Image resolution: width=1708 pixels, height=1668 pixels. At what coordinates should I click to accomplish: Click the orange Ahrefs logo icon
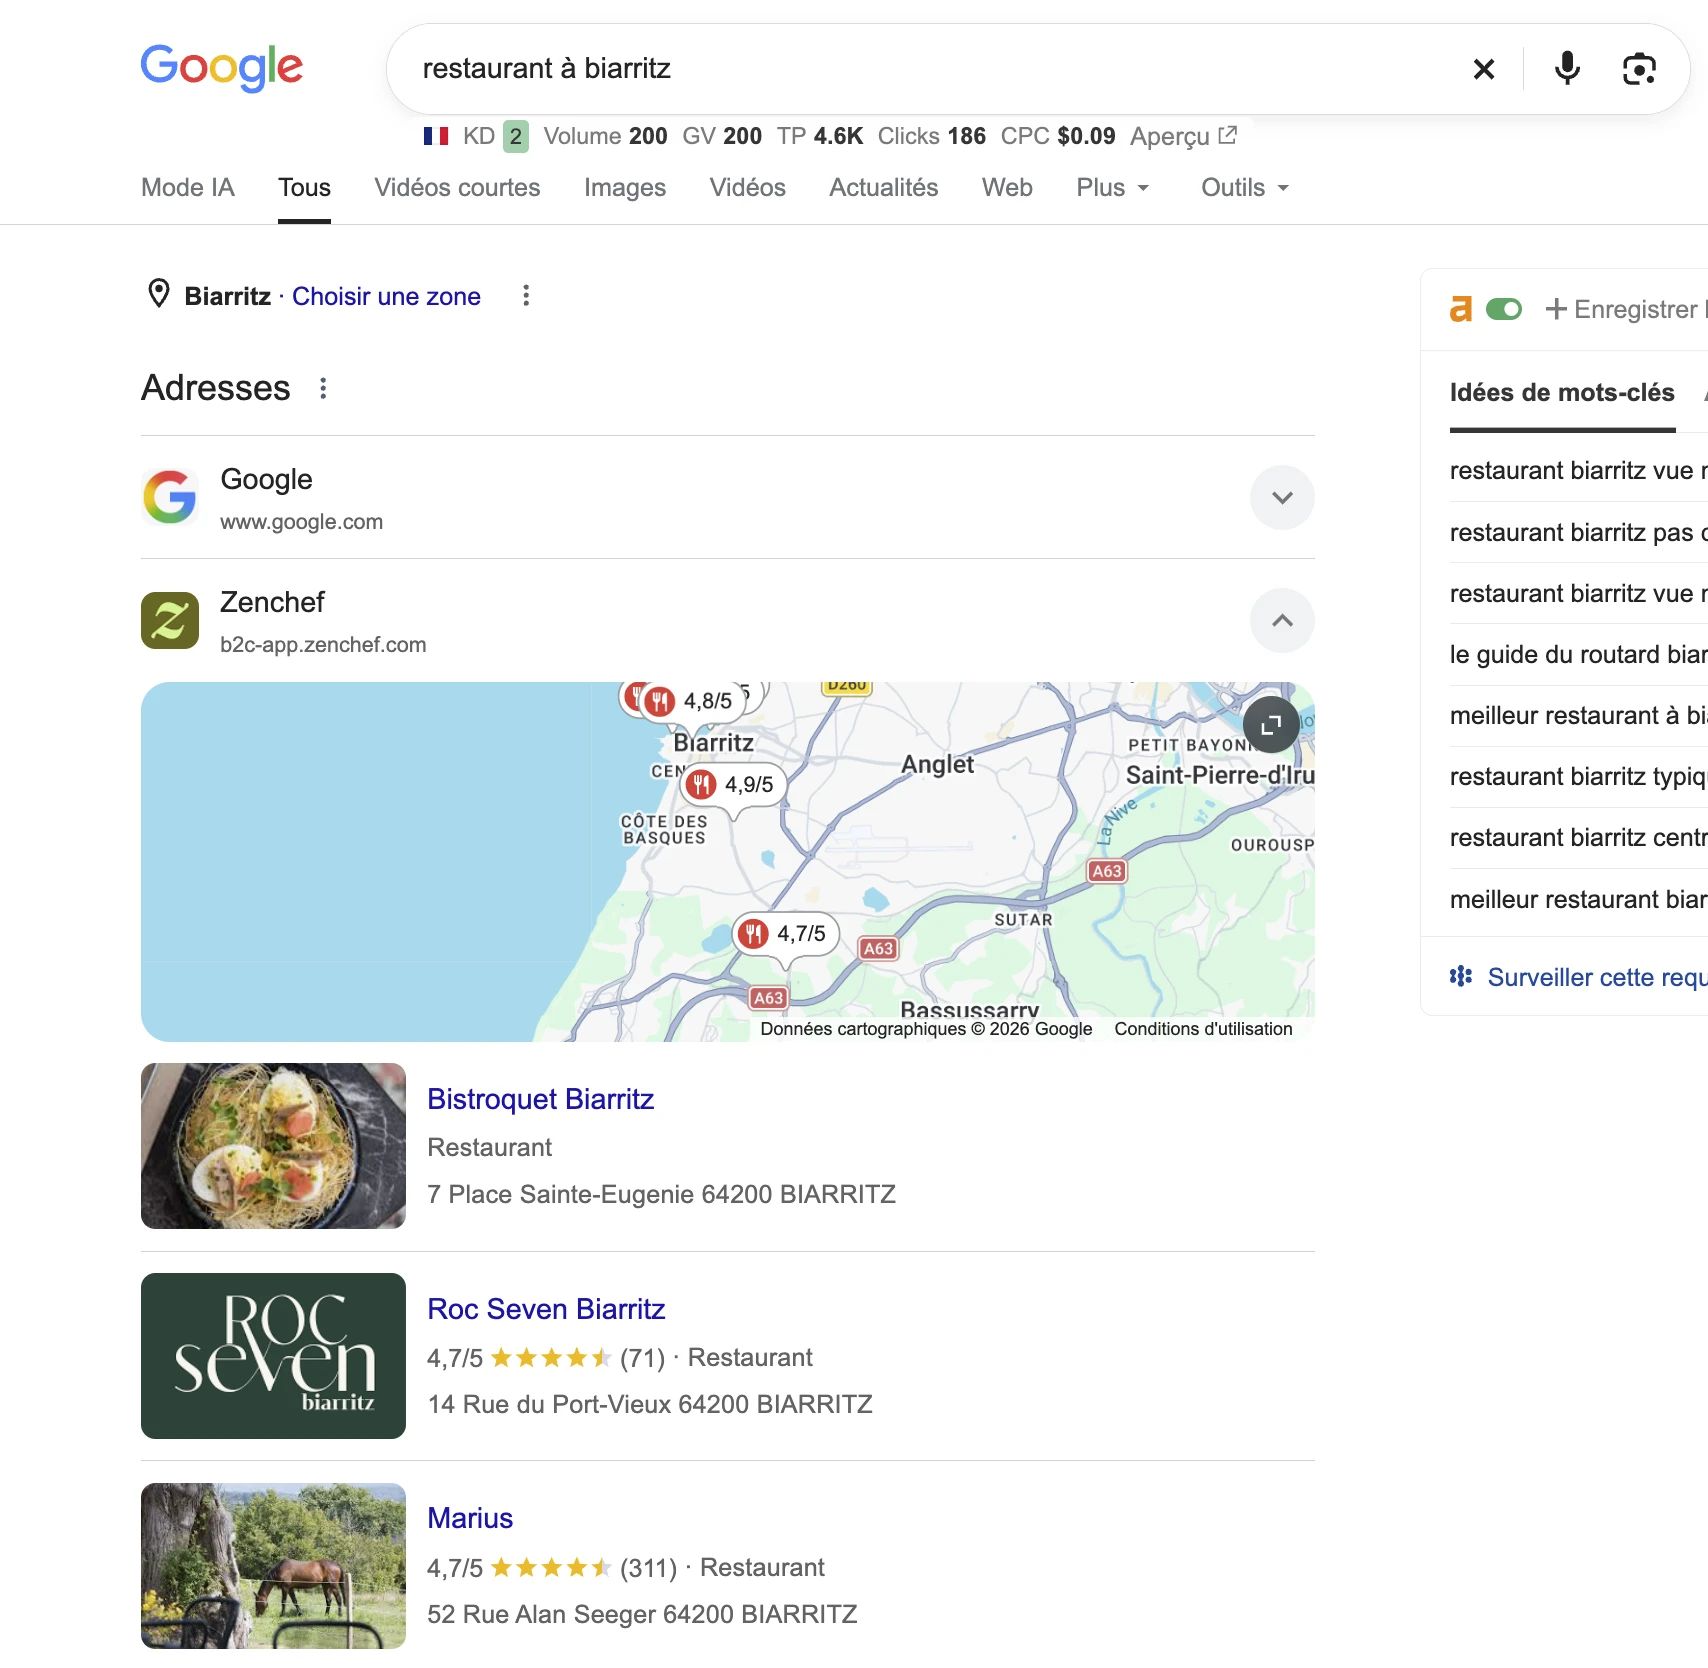(x=1461, y=309)
